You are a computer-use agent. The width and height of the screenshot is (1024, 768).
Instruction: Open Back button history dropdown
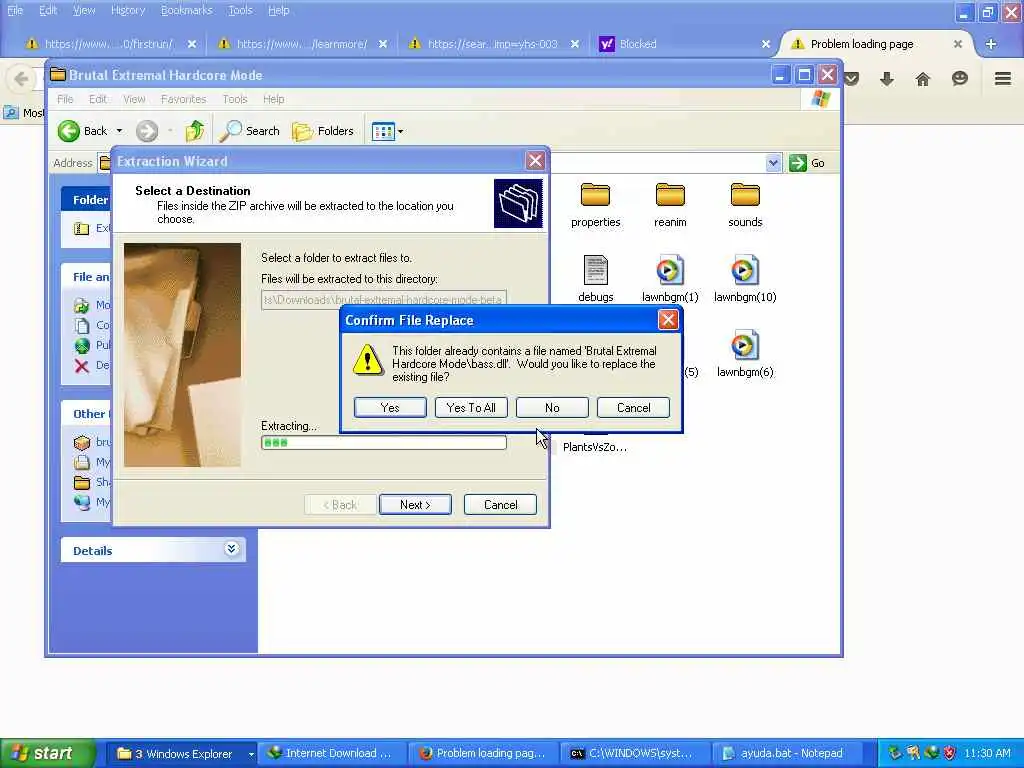point(119,131)
